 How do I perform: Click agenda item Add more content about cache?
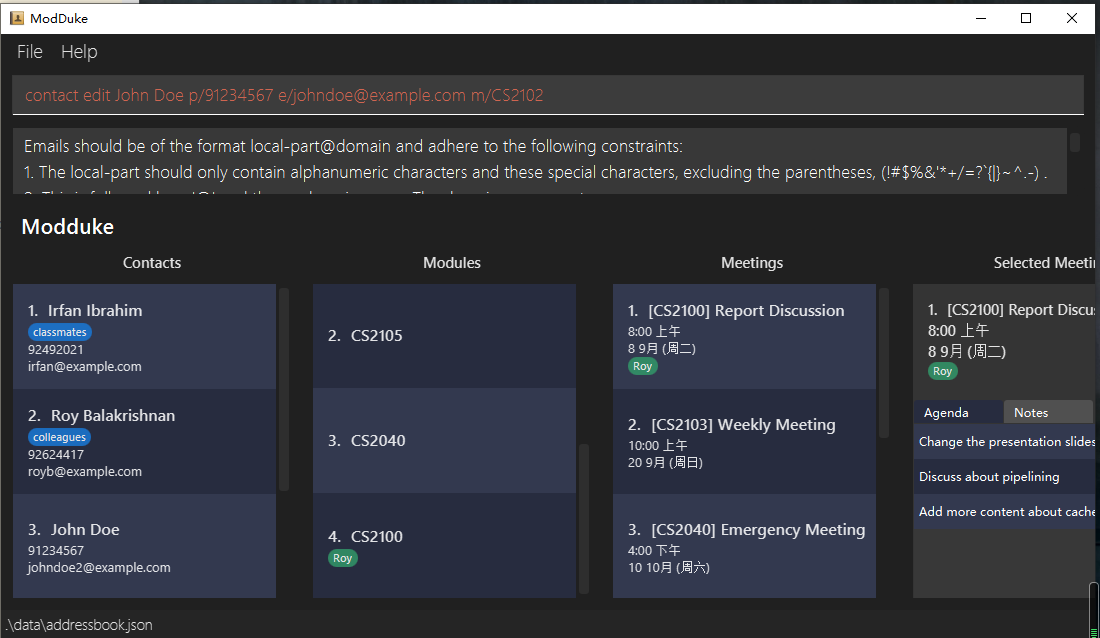coord(1006,512)
